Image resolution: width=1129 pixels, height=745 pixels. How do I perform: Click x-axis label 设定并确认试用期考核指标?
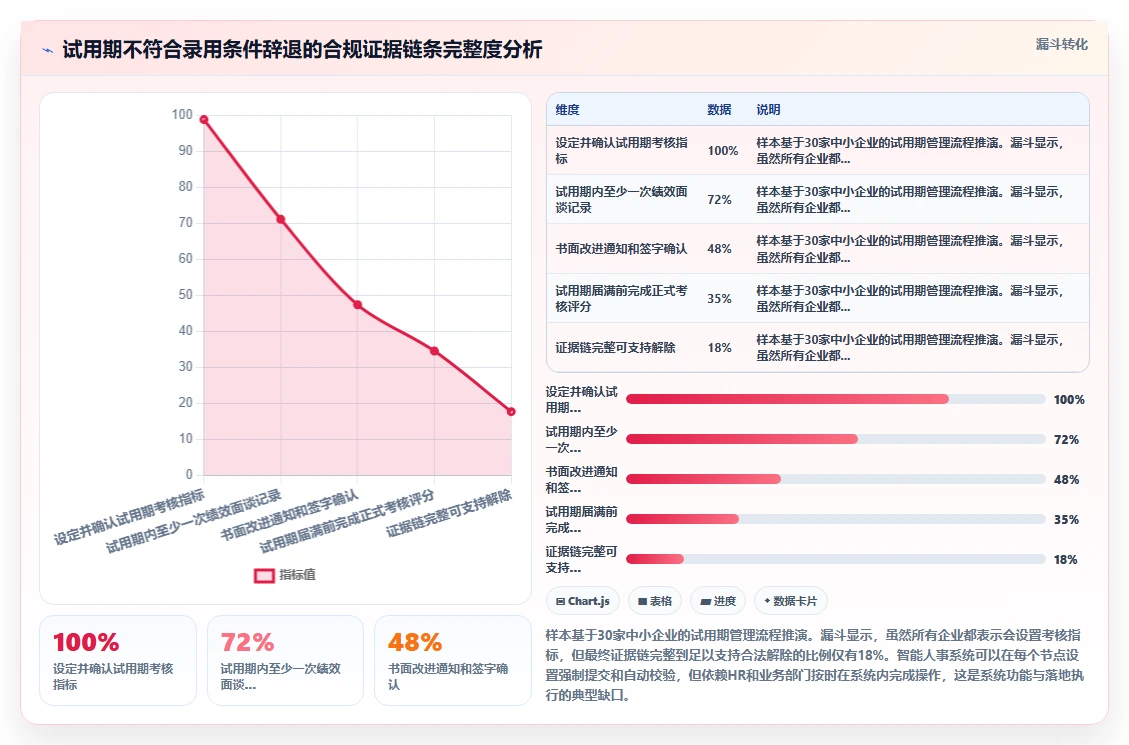tap(130, 517)
